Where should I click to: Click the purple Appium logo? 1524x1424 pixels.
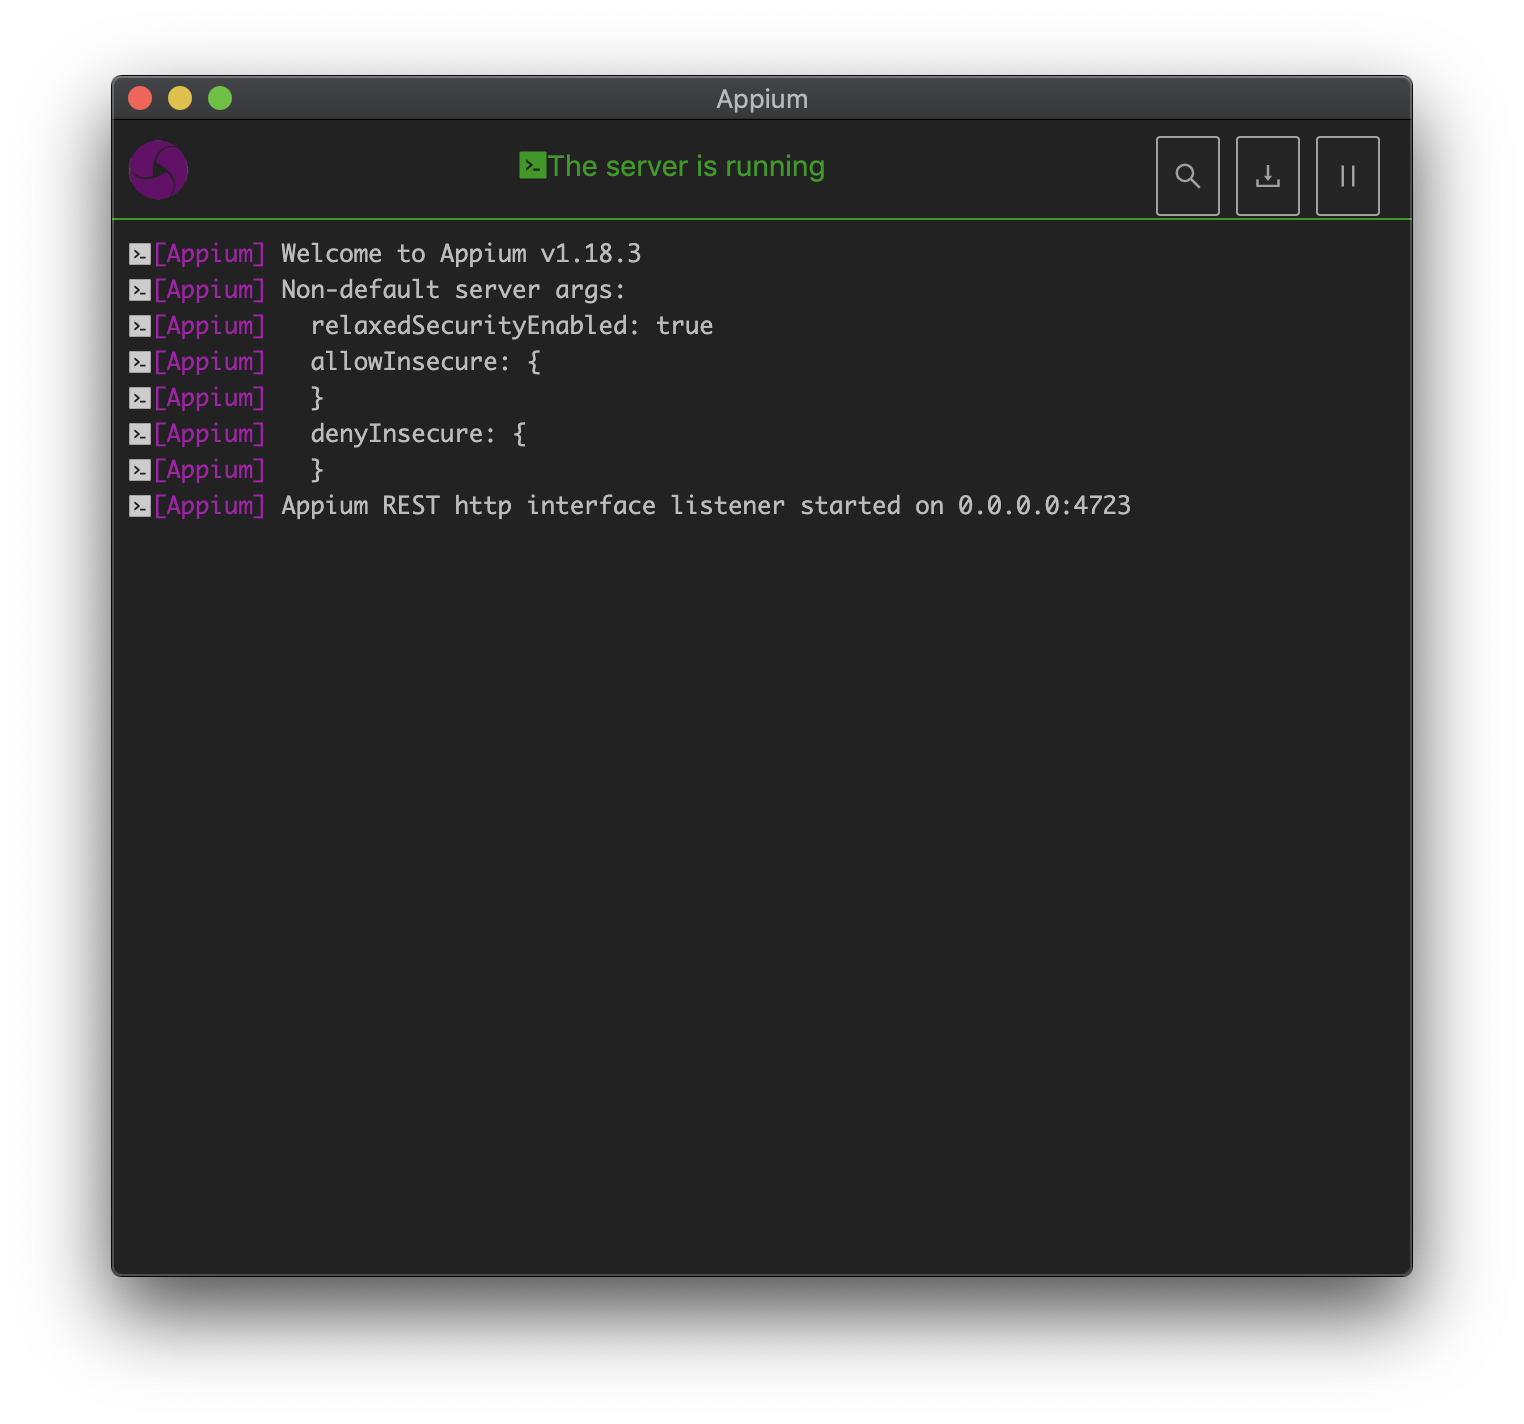coord(158,170)
